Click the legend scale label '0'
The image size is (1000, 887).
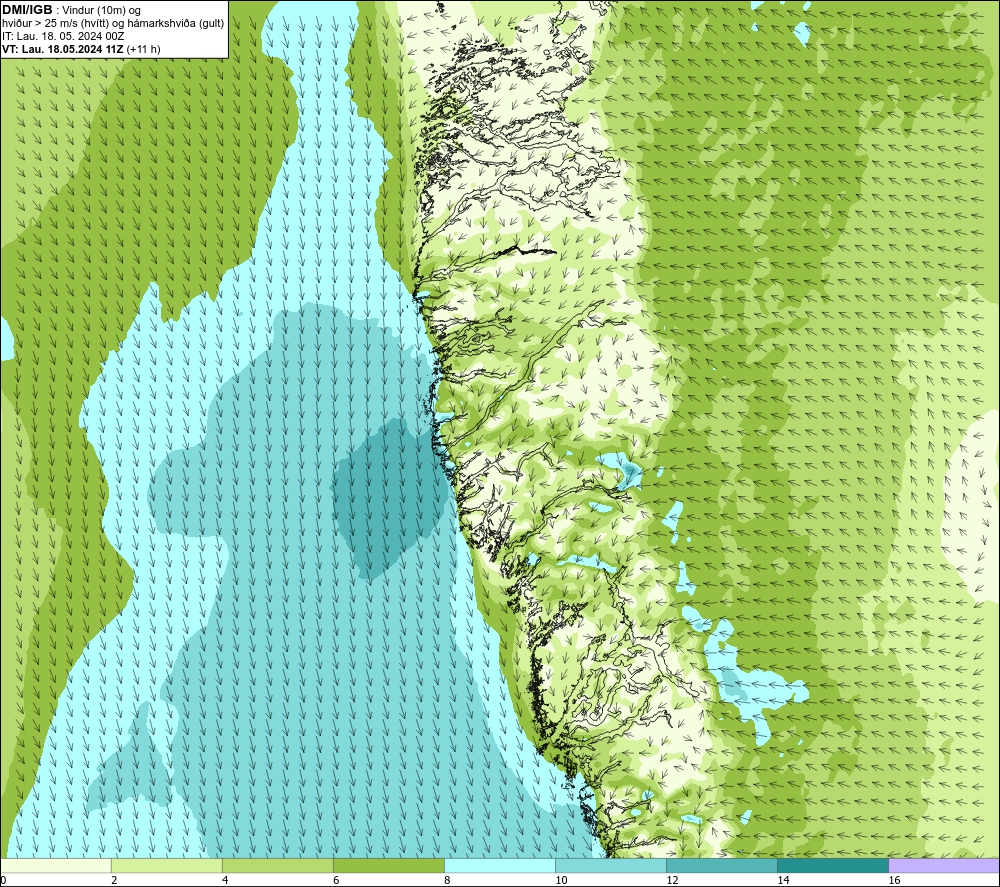click(3, 880)
